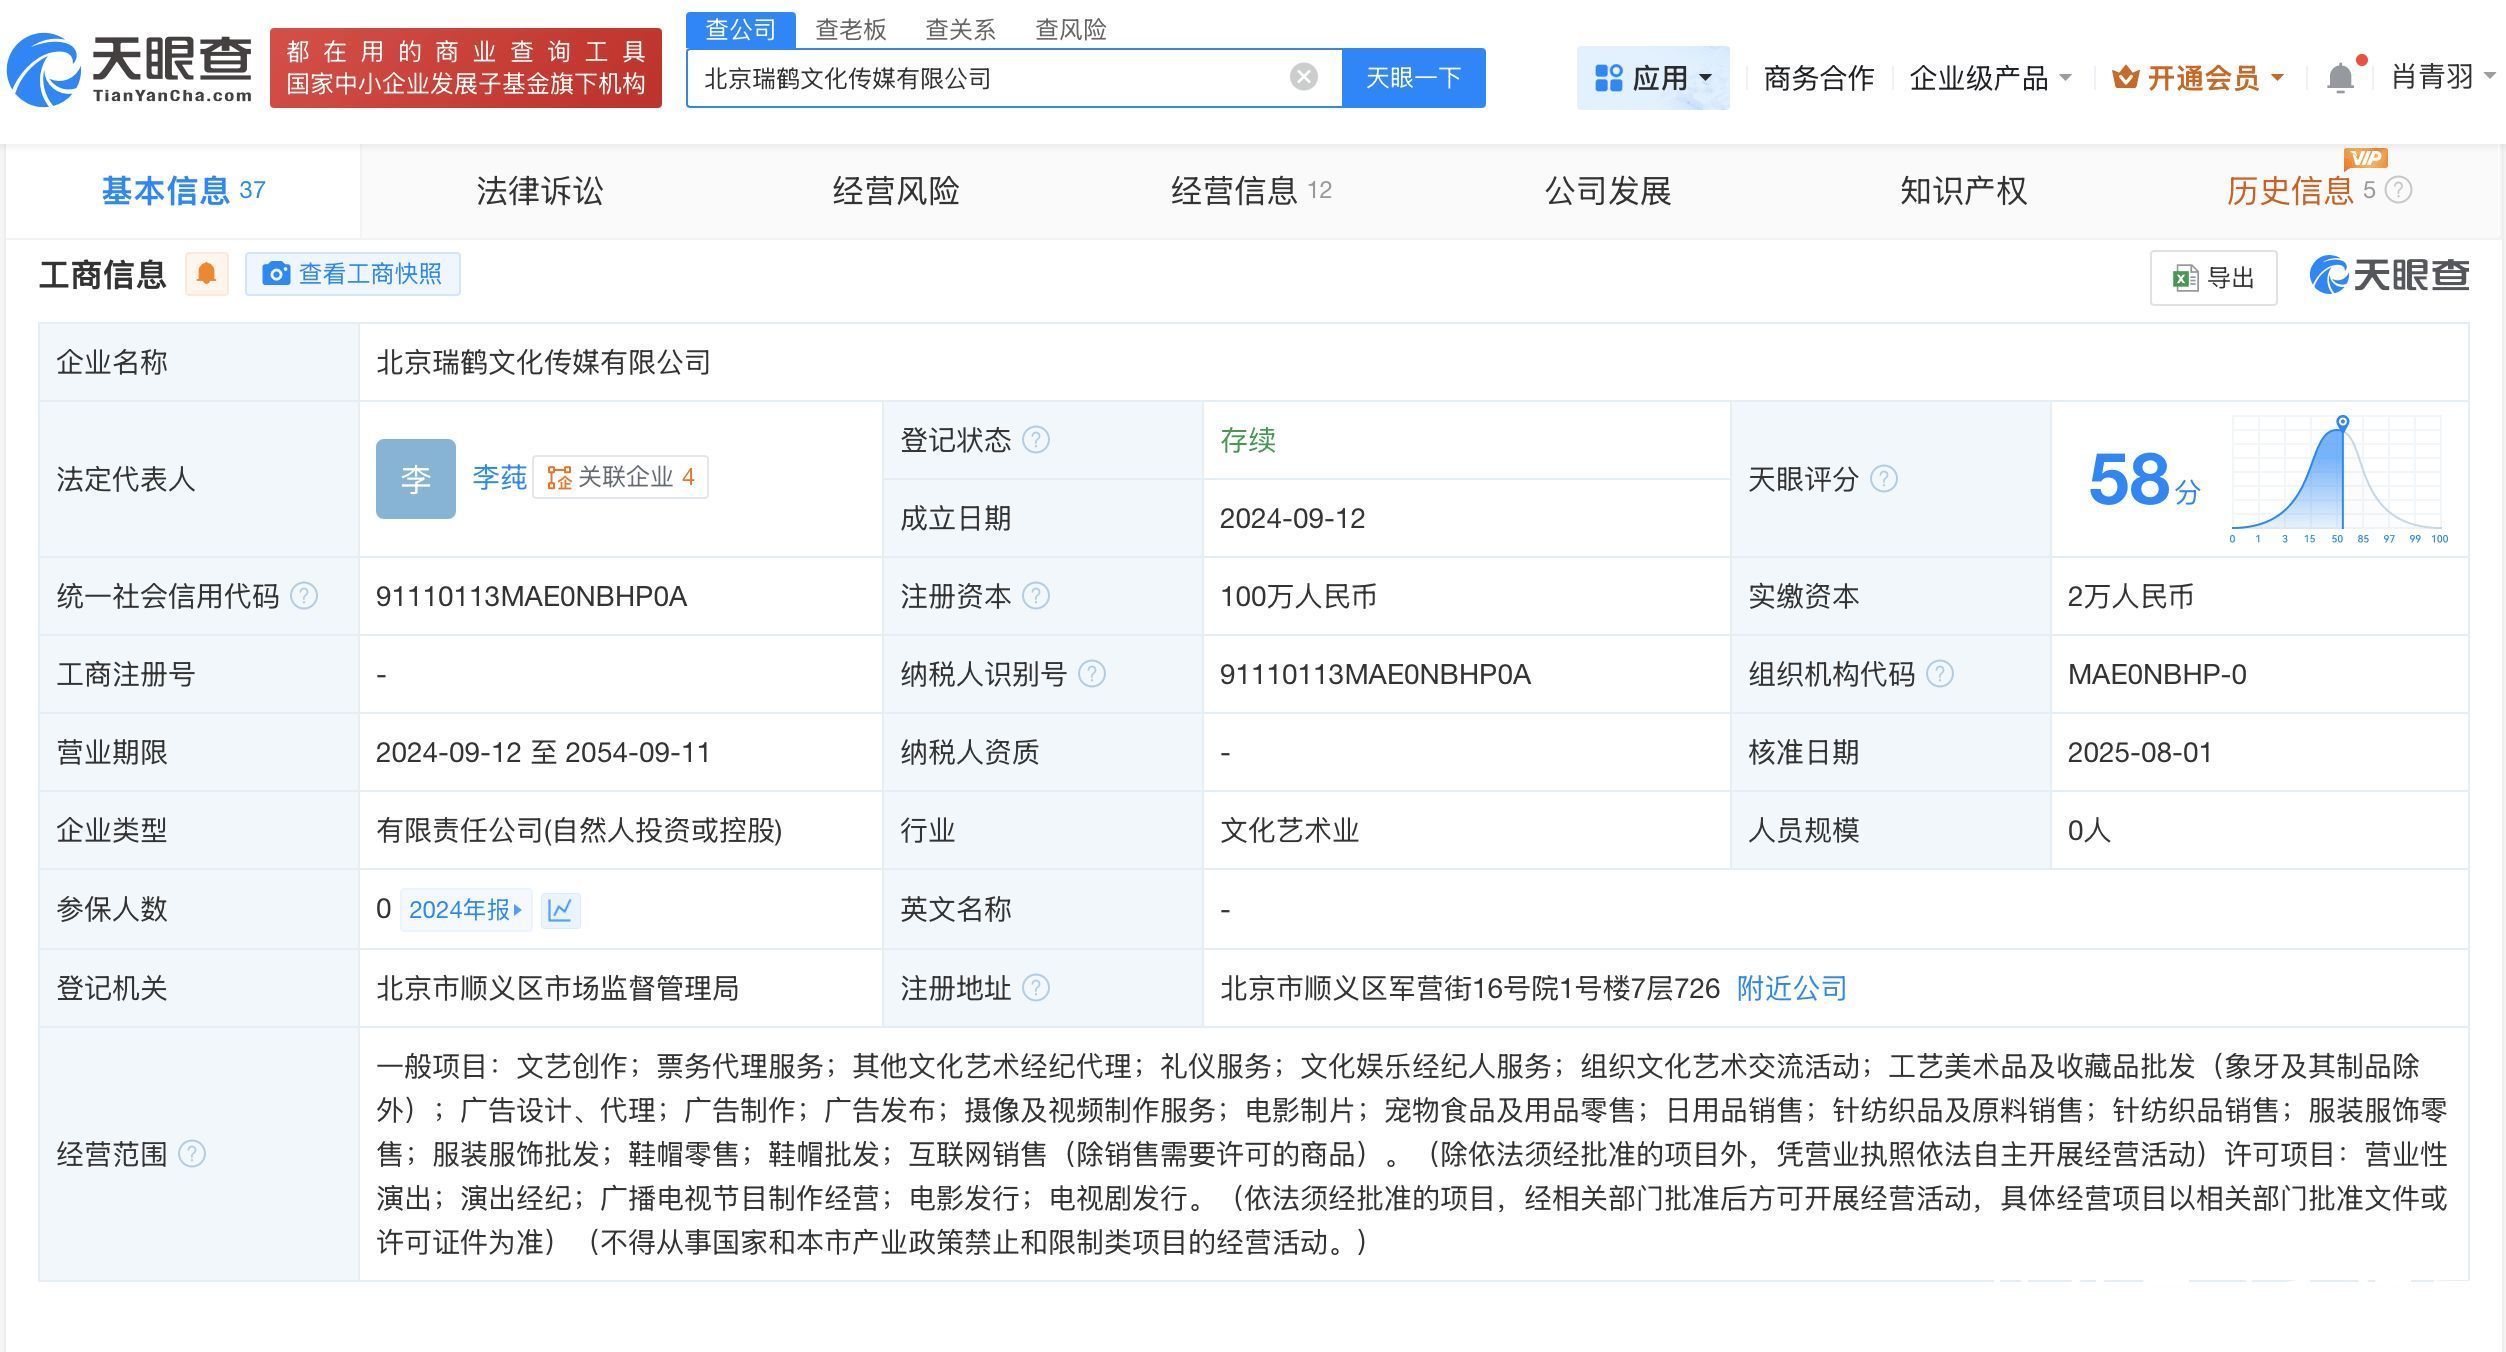The image size is (2506, 1352).
Task: Click help icon next to 注册资本
Action: click(x=1036, y=596)
